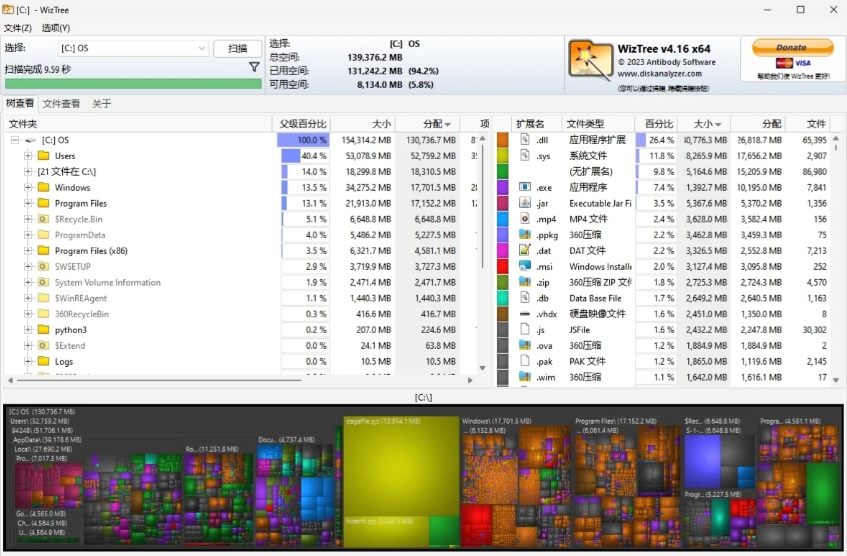Switch to the 文件查看 tab
Viewport: 847px width, 556px height.
coord(61,103)
